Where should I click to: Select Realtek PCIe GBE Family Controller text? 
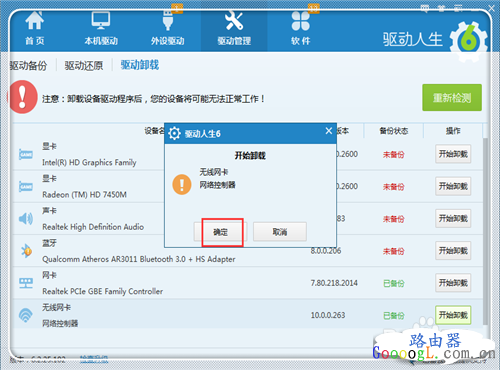[102, 291]
